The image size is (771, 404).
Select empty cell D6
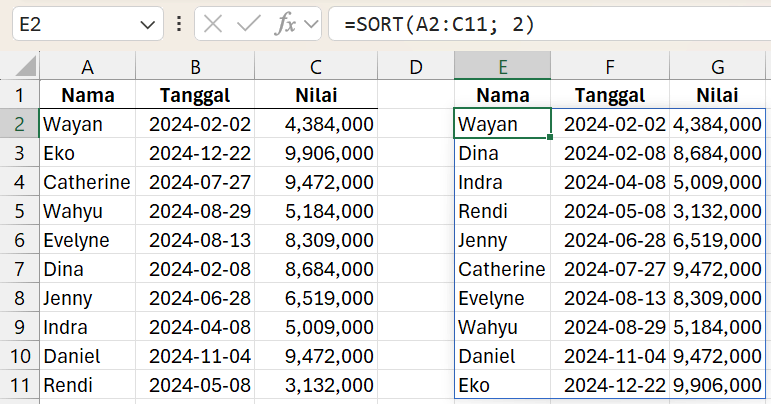pos(416,240)
